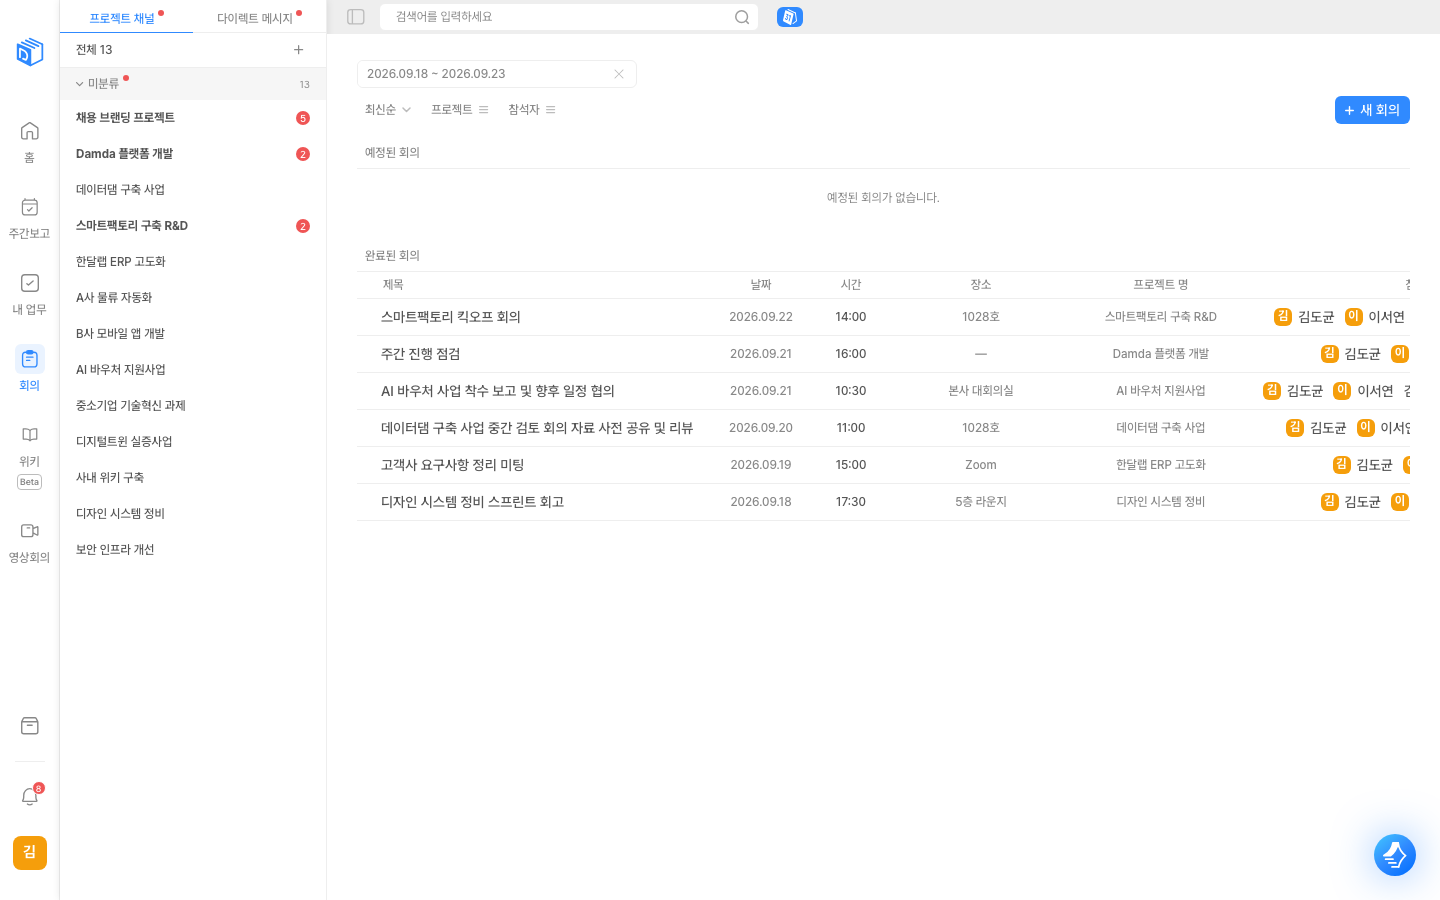
Task: Click the orange 김 profile avatar
Action: [30, 853]
